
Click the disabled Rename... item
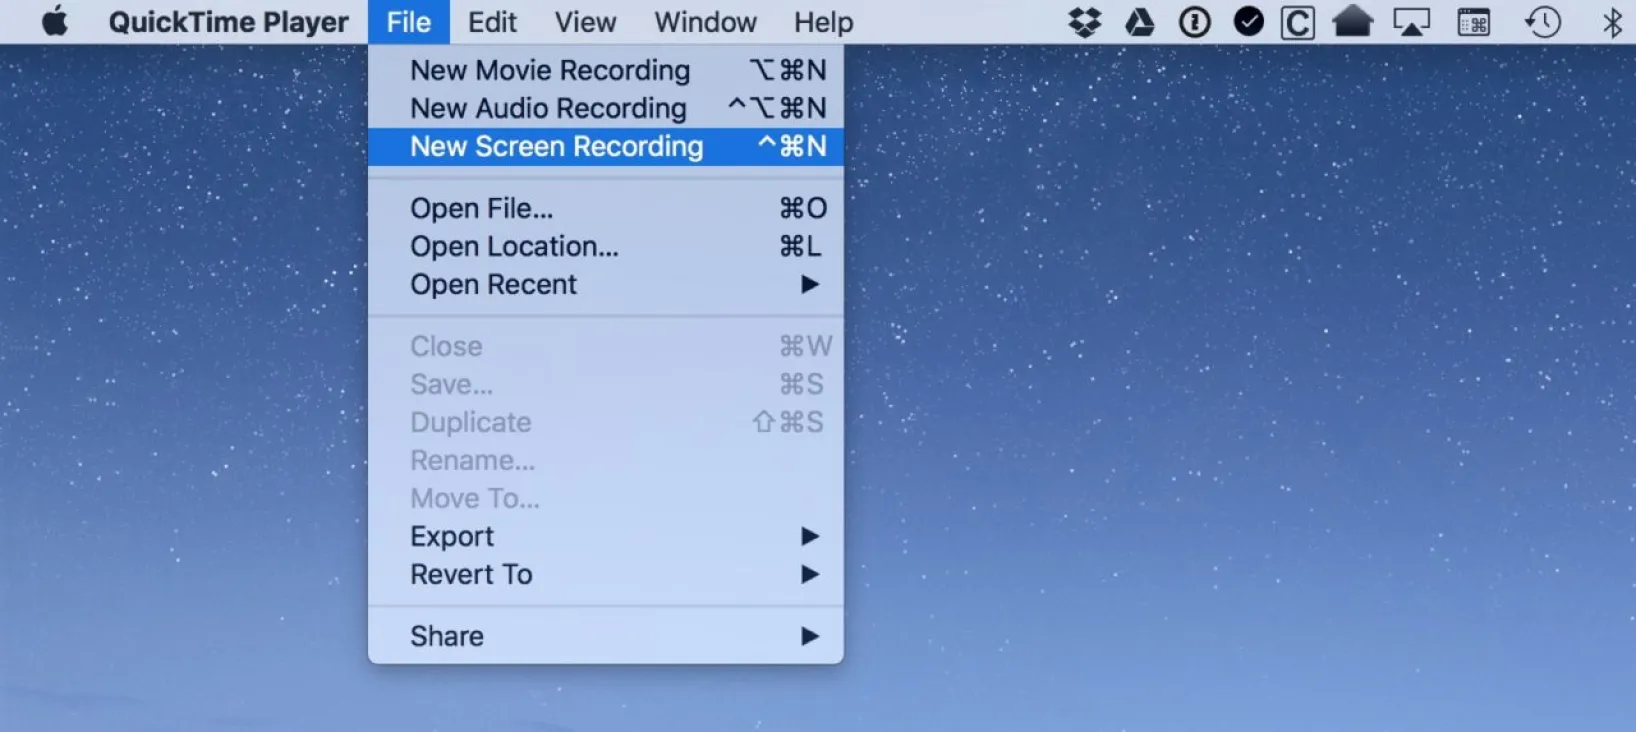pyautogui.click(x=605, y=460)
